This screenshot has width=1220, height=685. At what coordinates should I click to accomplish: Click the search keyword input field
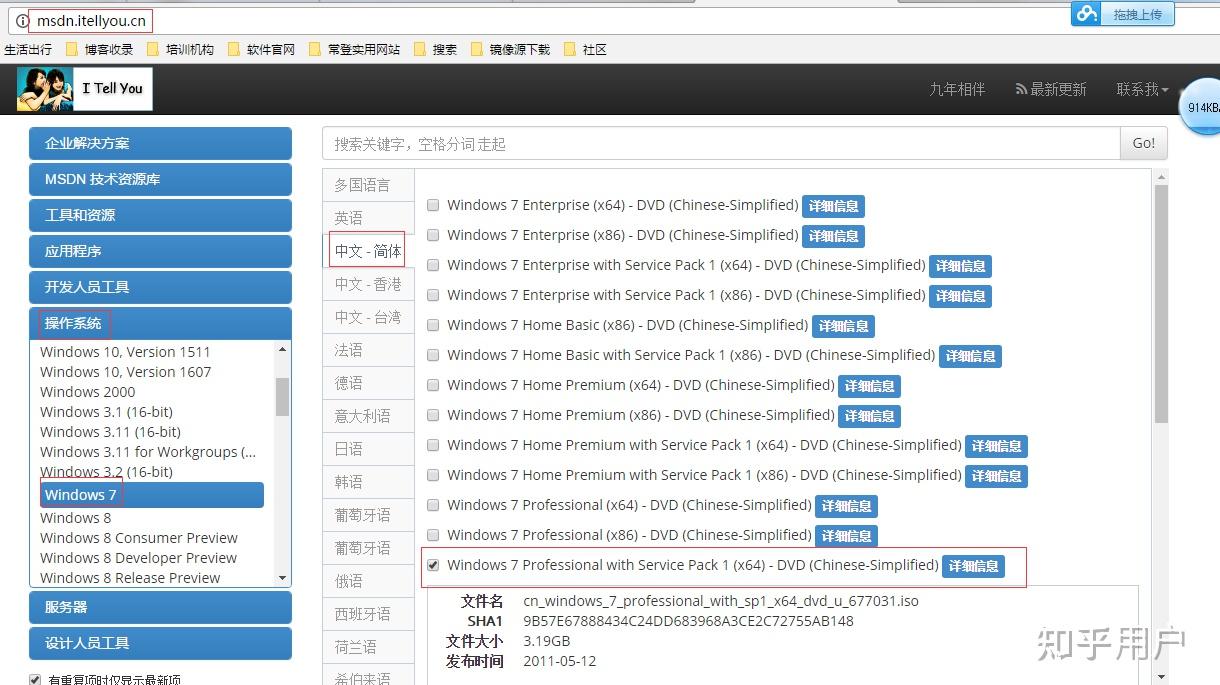pos(721,144)
